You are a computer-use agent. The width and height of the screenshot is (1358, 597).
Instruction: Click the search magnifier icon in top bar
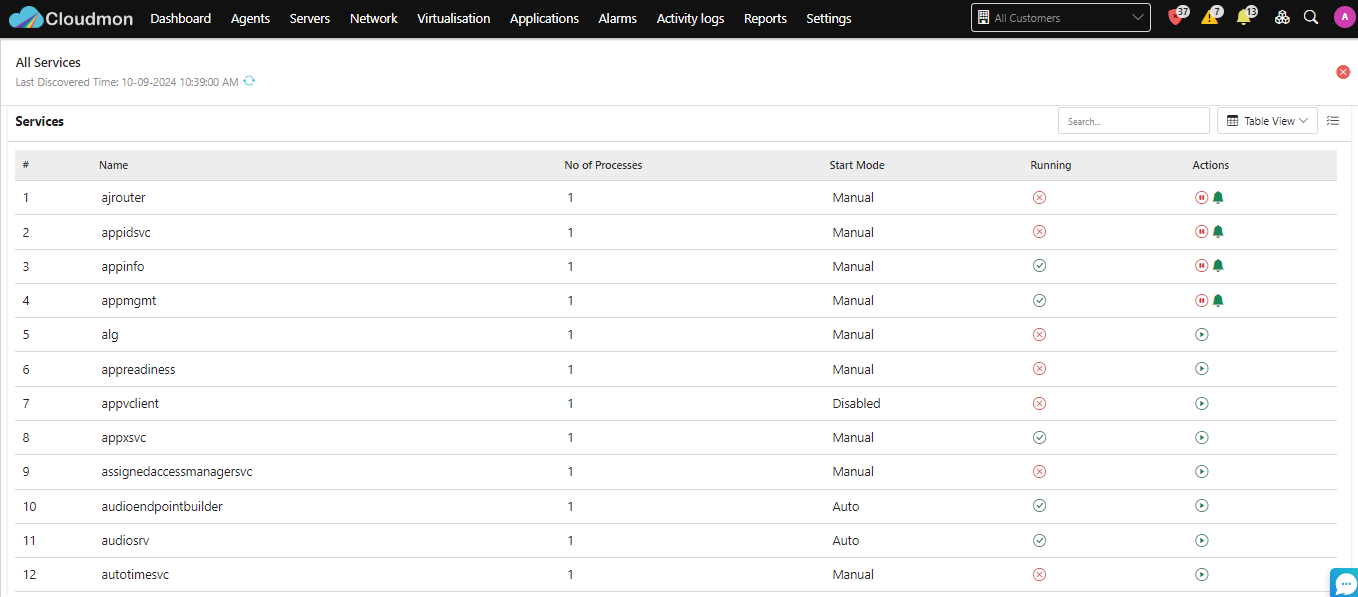(1311, 18)
